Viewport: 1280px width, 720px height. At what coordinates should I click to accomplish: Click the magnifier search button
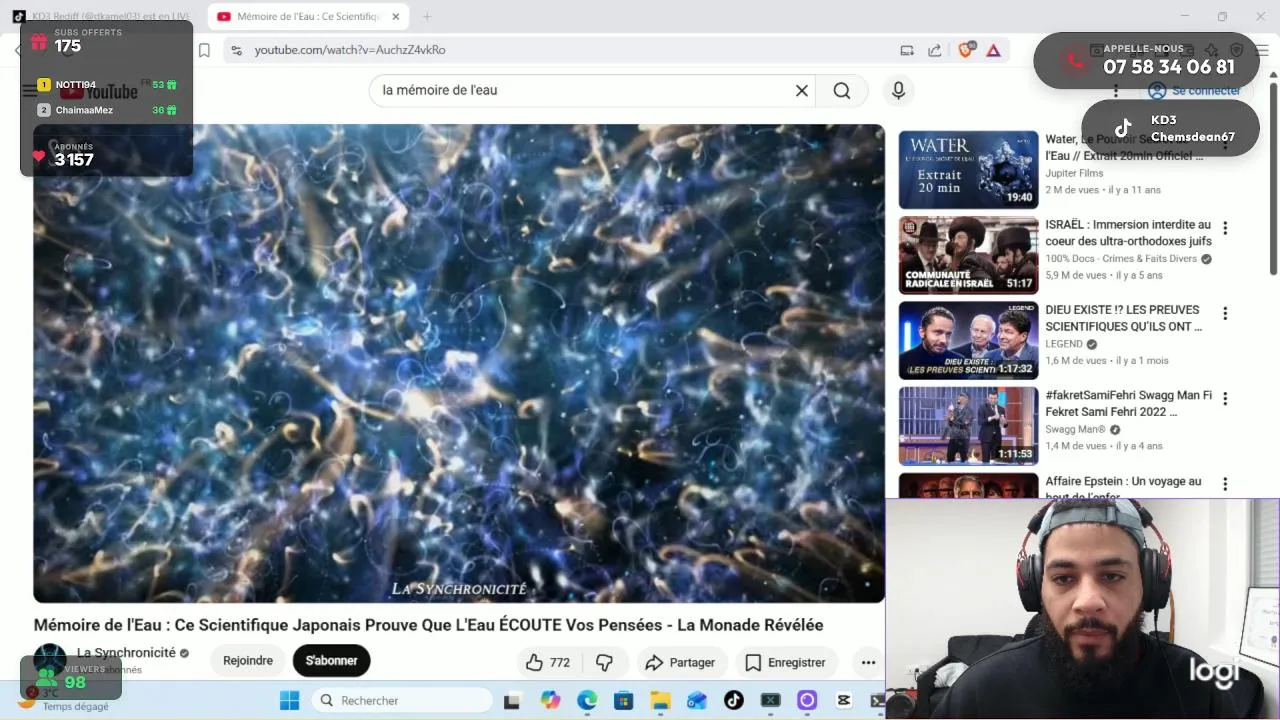coord(842,90)
